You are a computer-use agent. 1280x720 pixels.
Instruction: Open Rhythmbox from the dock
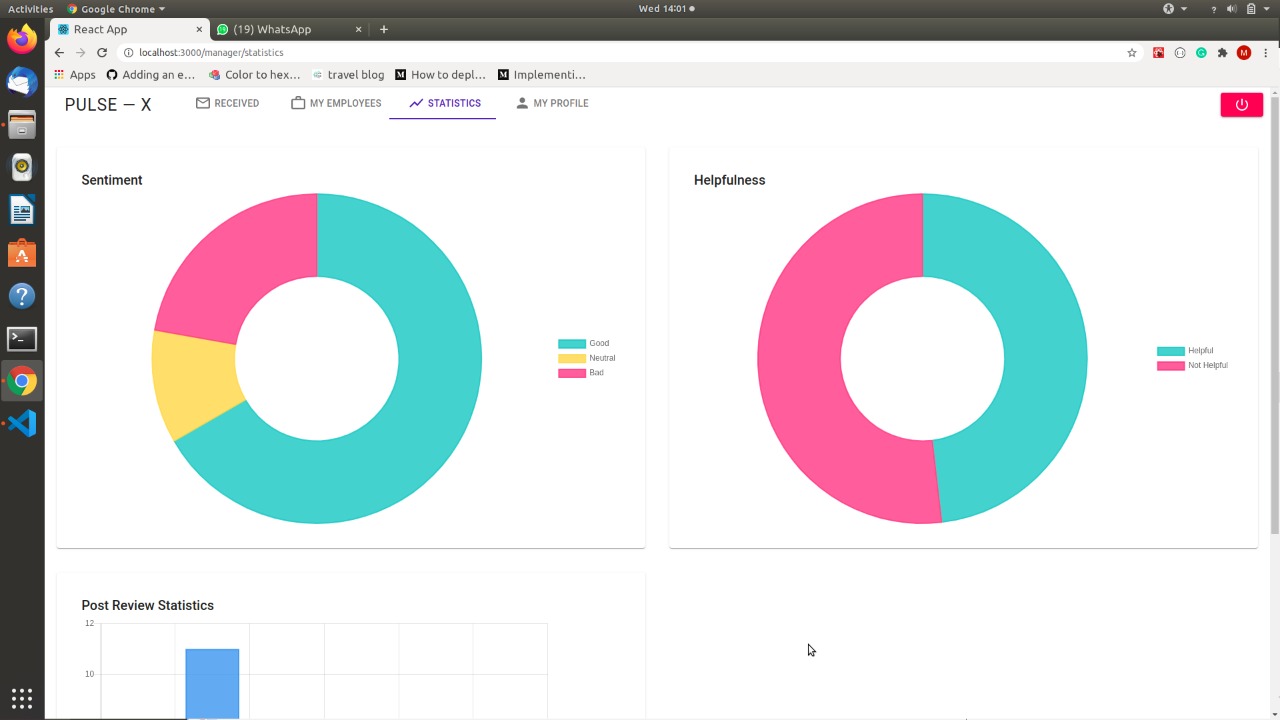click(22, 168)
